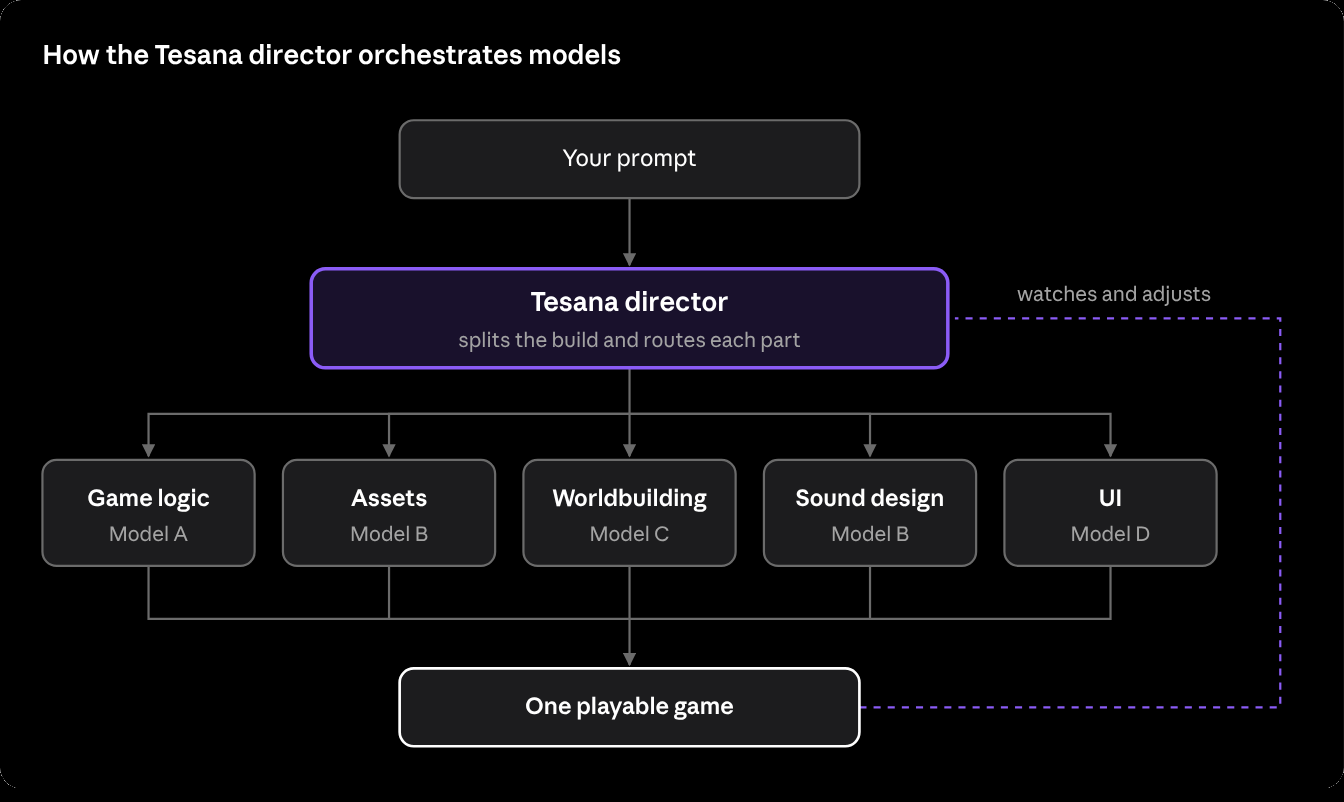This screenshot has width=1344, height=802.
Task: Select the Tesana director node
Action: click(x=629, y=318)
